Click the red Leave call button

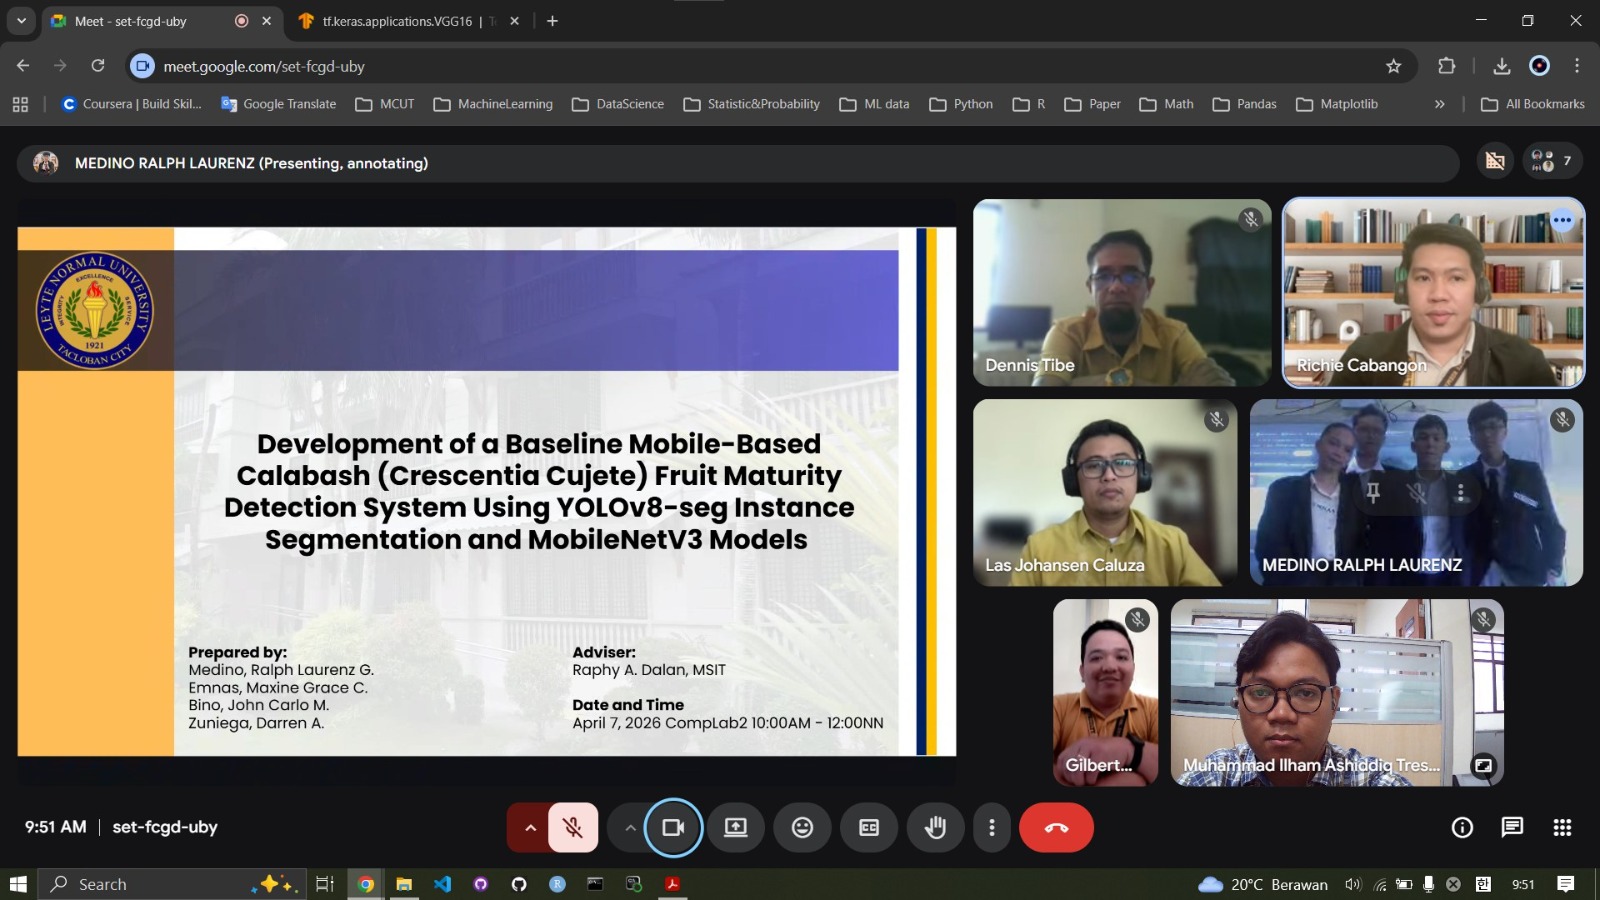tap(1056, 828)
